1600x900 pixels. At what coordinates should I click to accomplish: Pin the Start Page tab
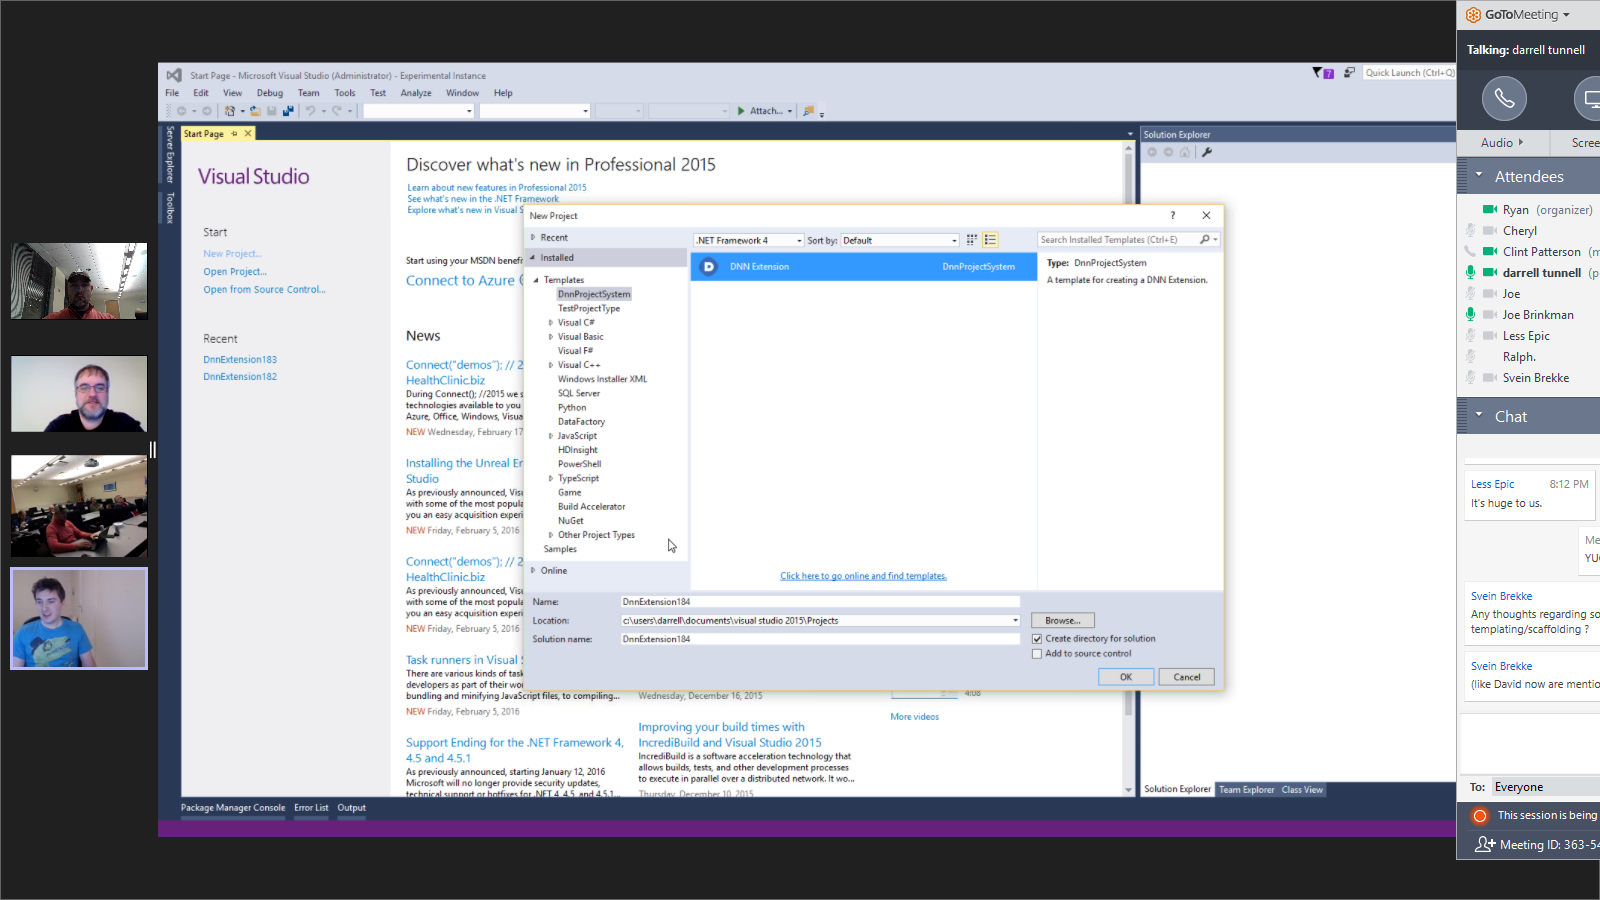[x=235, y=134]
